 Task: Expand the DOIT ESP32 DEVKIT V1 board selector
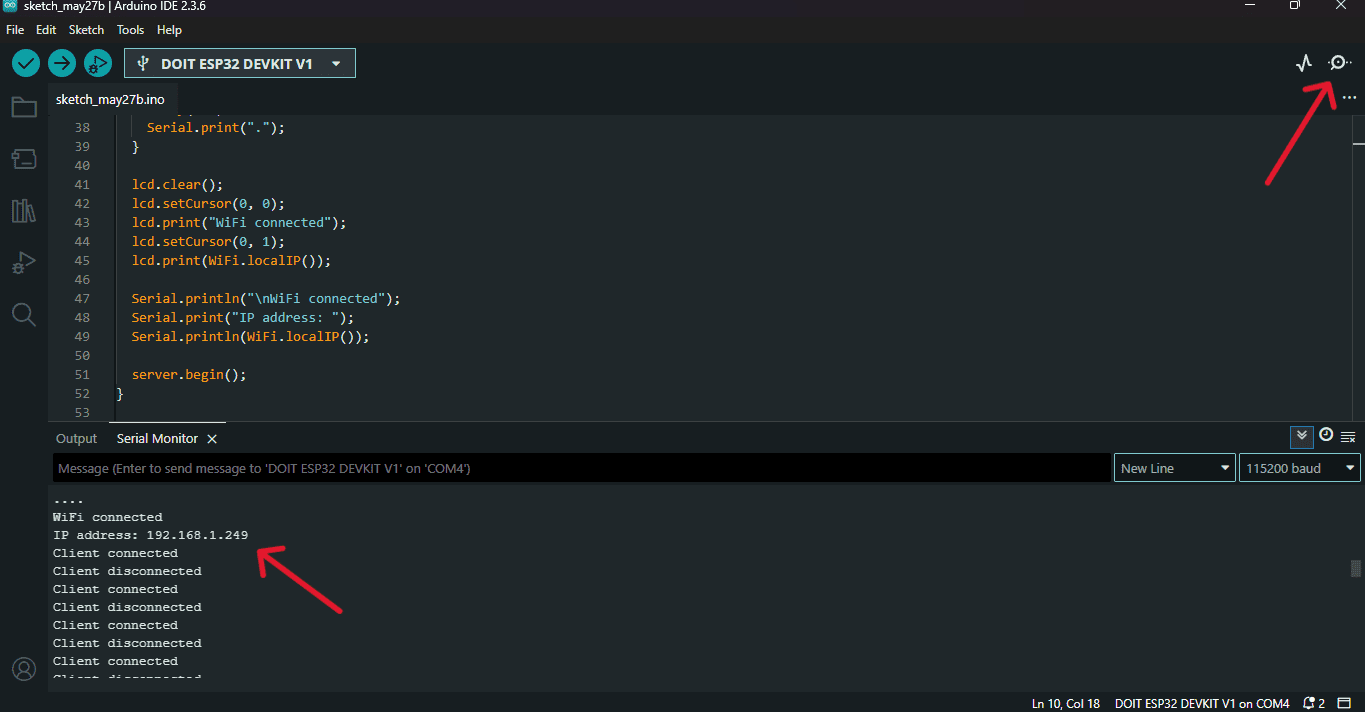point(240,63)
